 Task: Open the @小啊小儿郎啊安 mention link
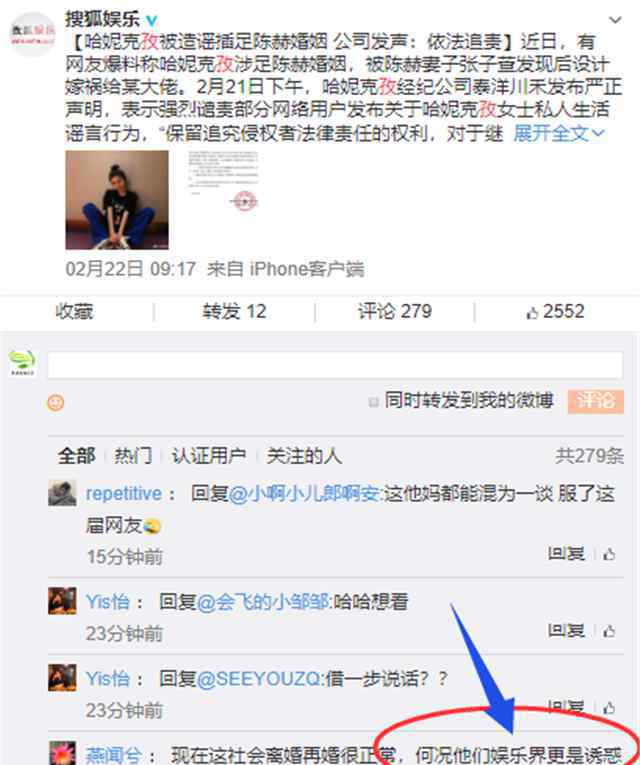tap(304, 494)
